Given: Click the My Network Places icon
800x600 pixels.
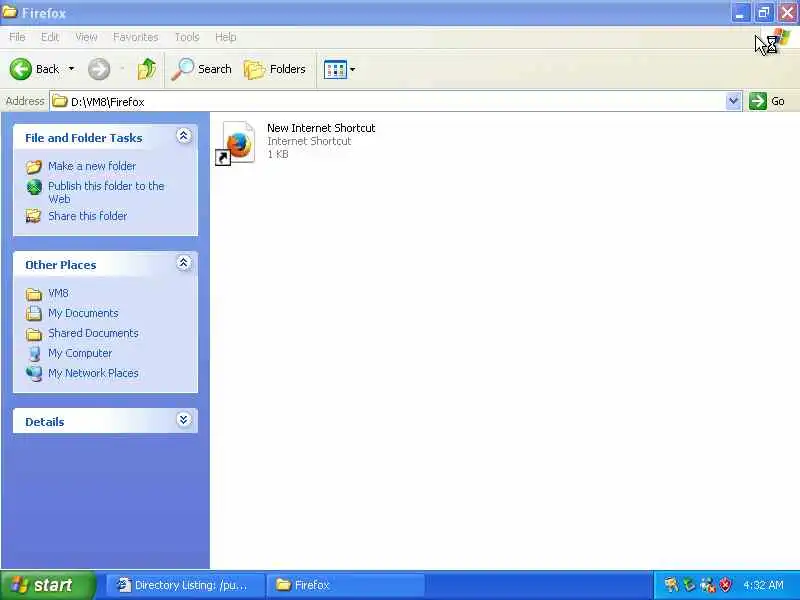Looking at the screenshot, I should click(34, 373).
